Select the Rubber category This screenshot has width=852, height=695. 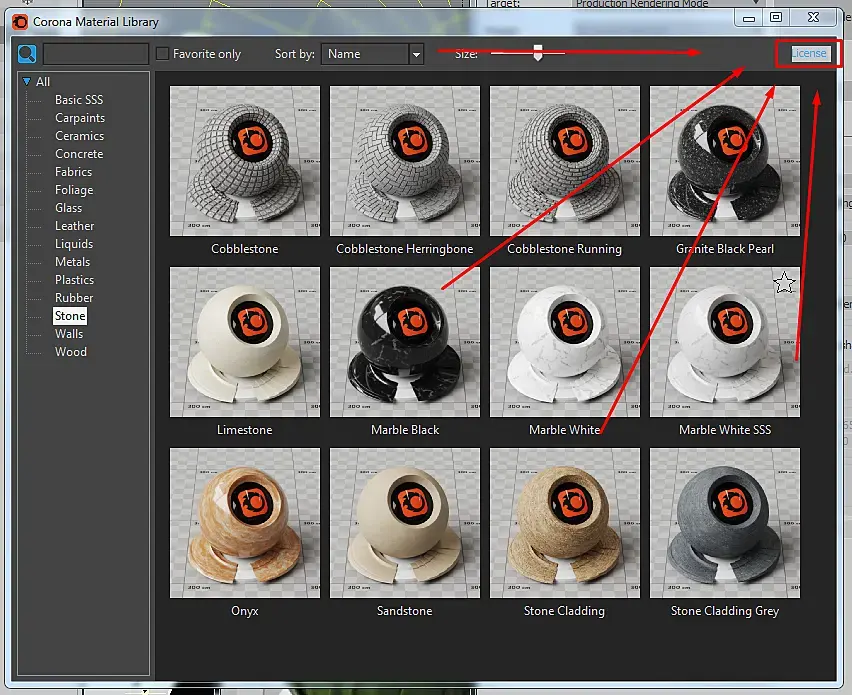(74, 297)
